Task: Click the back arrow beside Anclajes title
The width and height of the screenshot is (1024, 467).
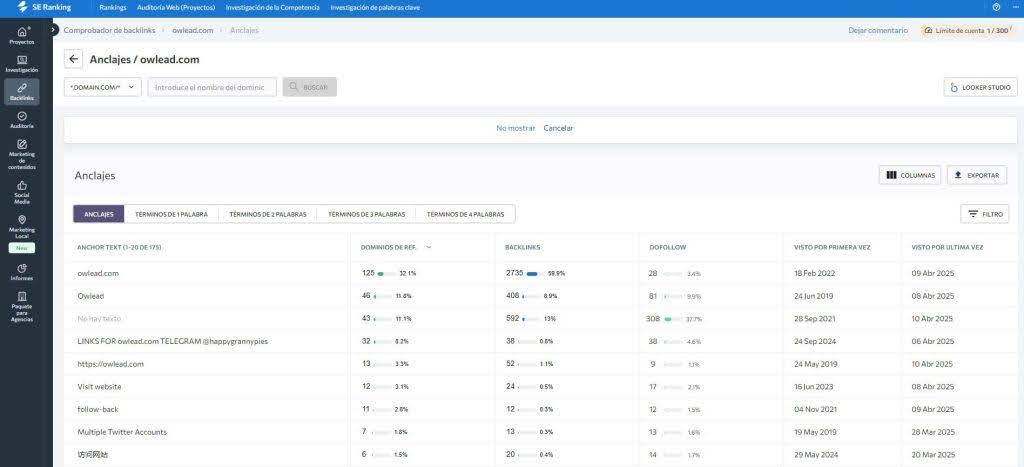Action: (x=73, y=59)
